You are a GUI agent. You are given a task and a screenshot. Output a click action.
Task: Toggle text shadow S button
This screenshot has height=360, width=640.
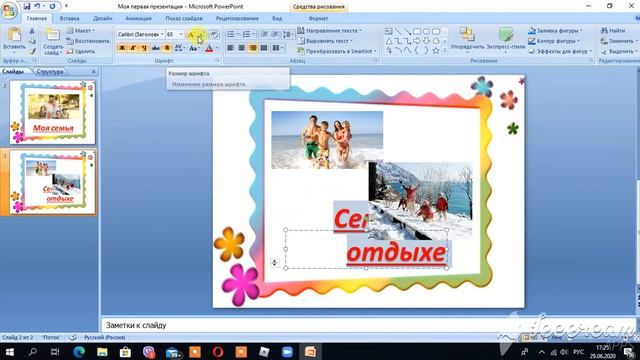(167, 48)
